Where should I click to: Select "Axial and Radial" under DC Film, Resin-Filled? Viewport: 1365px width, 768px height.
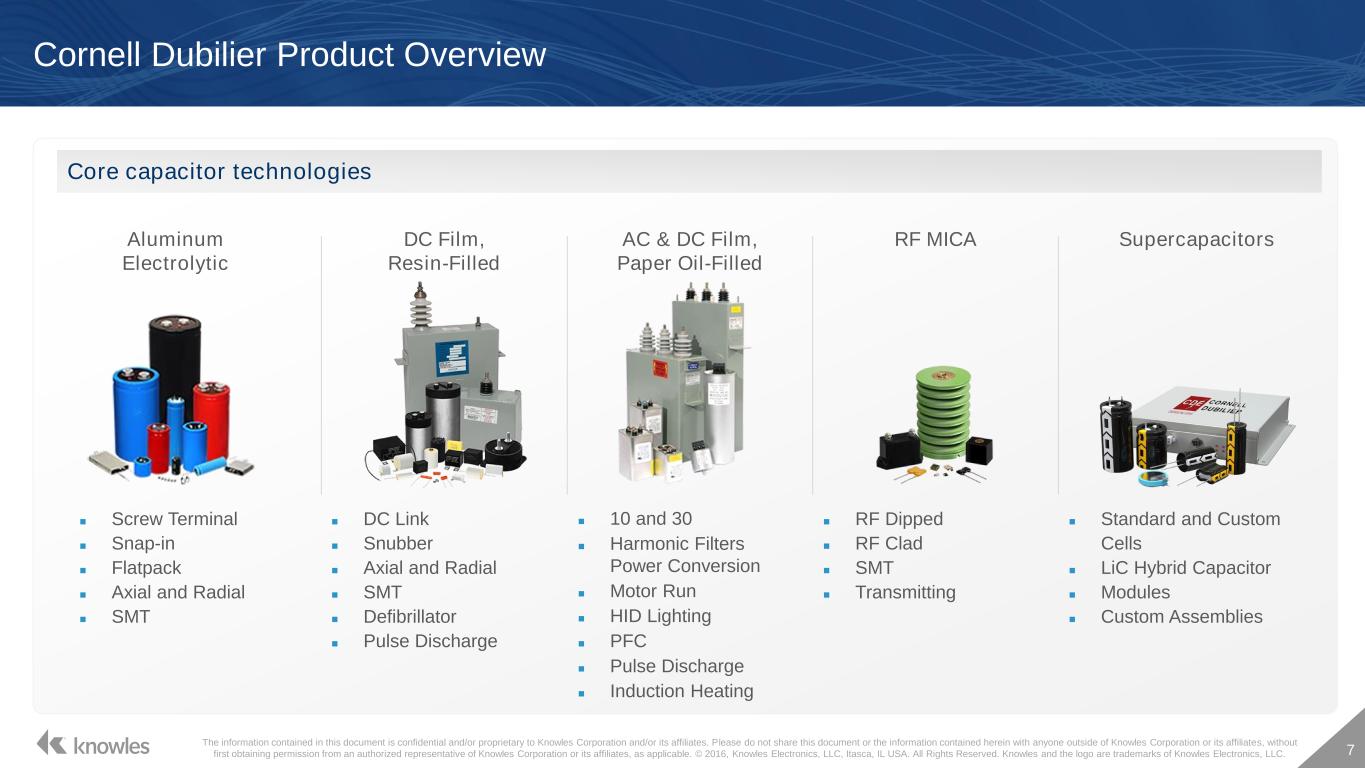[x=430, y=568]
